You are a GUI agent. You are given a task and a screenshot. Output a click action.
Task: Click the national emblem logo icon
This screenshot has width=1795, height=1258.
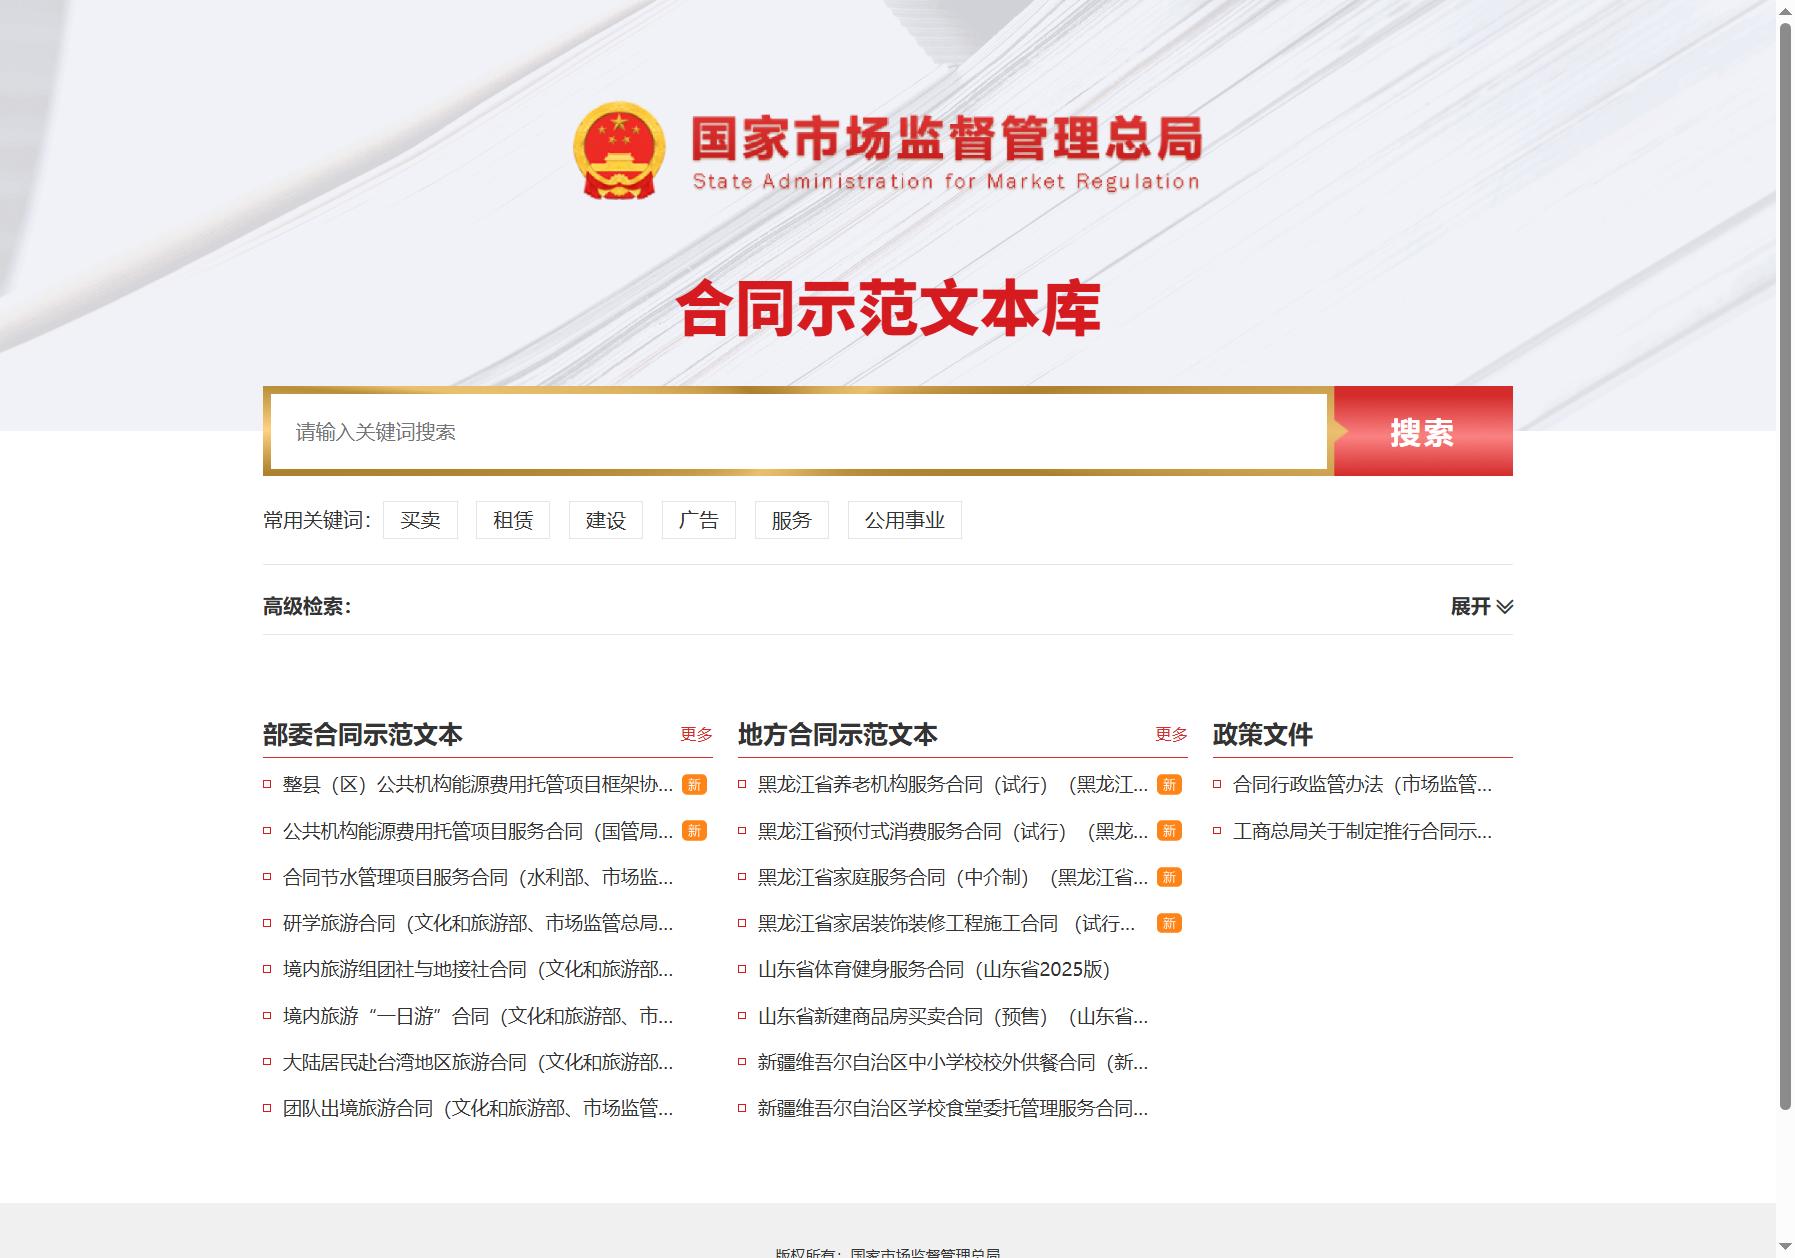[619, 150]
